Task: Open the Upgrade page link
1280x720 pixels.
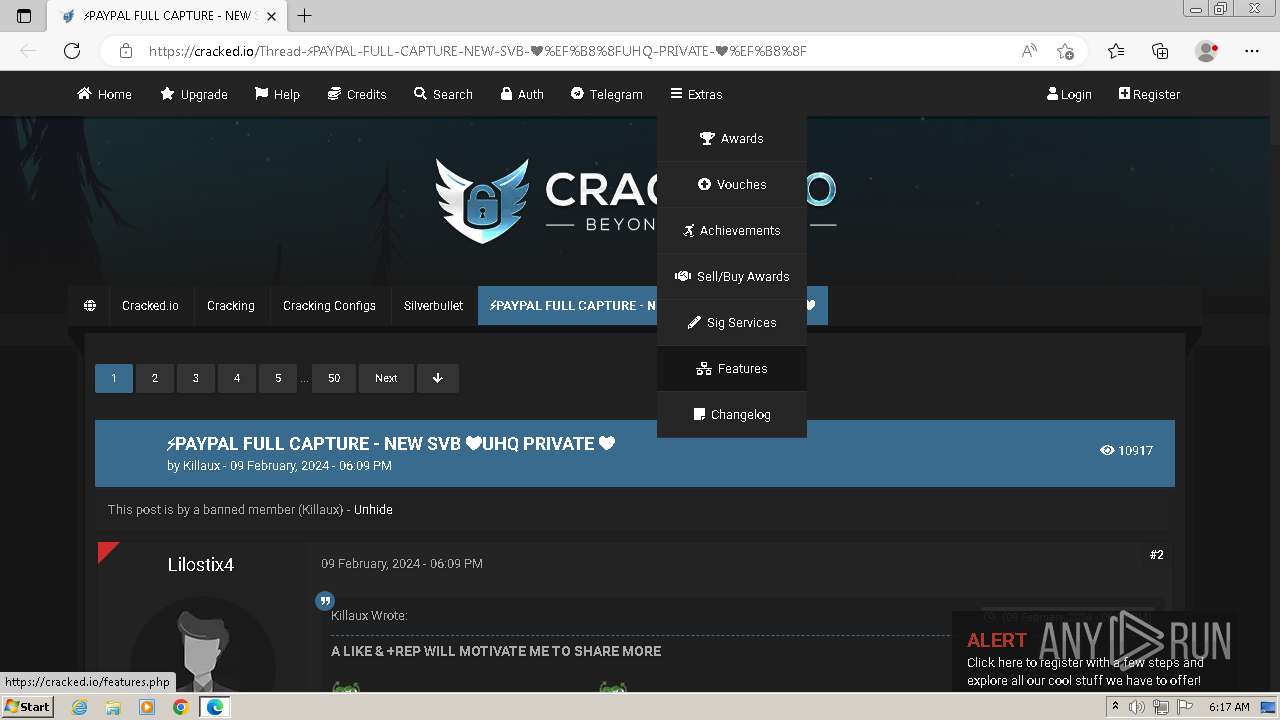Action: point(194,94)
